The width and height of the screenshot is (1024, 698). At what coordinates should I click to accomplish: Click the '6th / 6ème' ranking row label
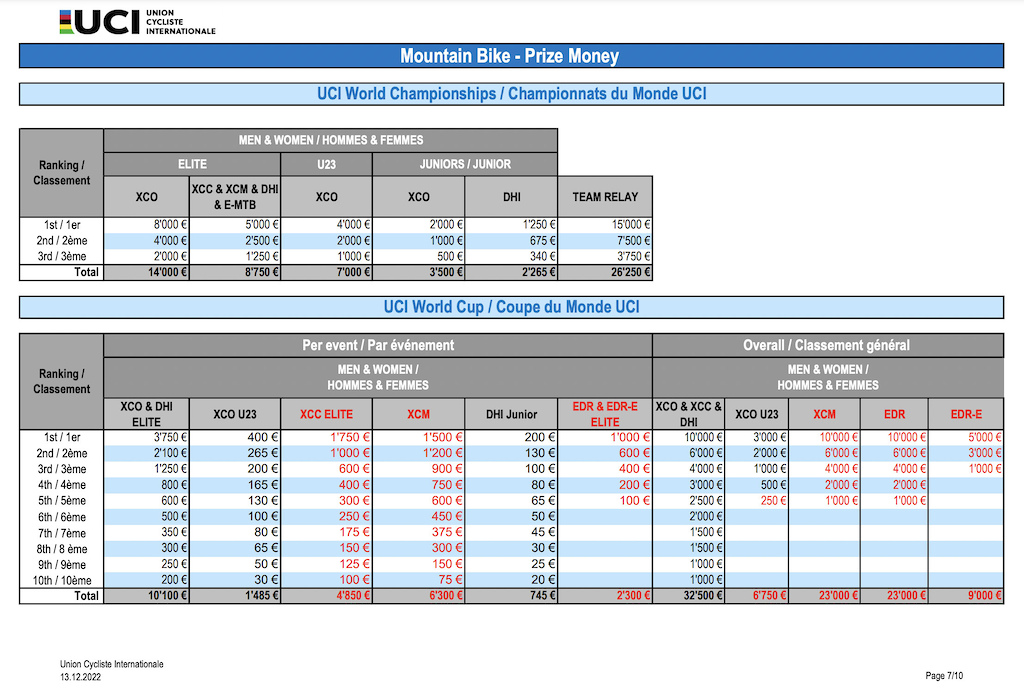[x=62, y=517]
